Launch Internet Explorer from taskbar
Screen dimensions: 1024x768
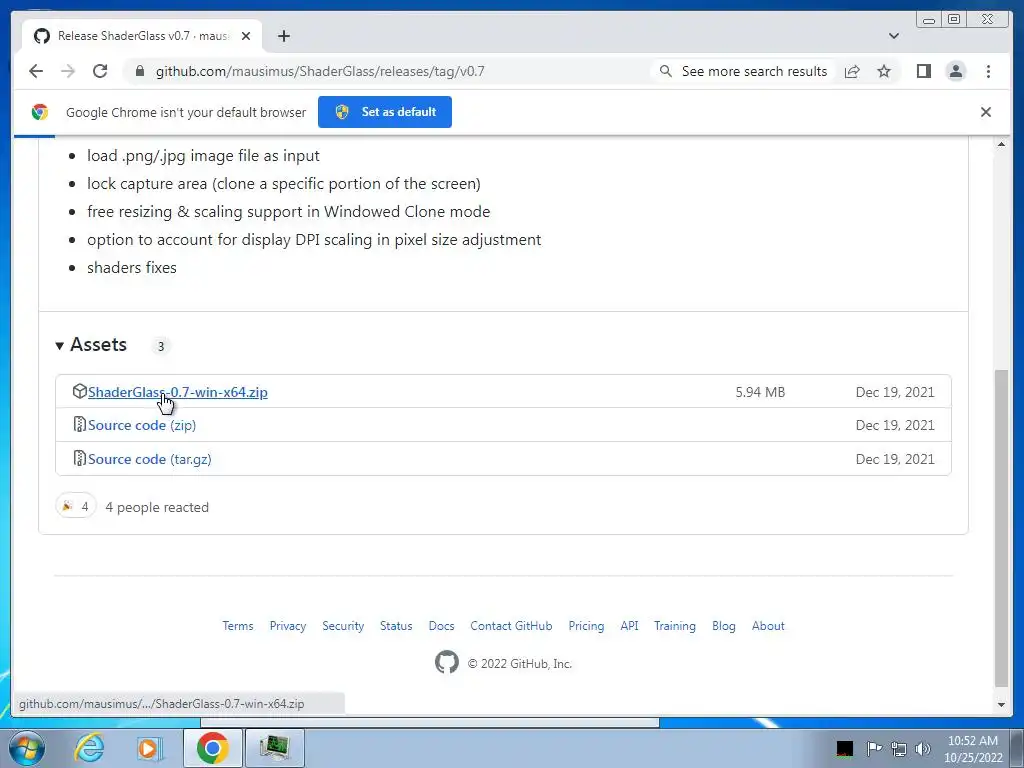[x=89, y=748]
